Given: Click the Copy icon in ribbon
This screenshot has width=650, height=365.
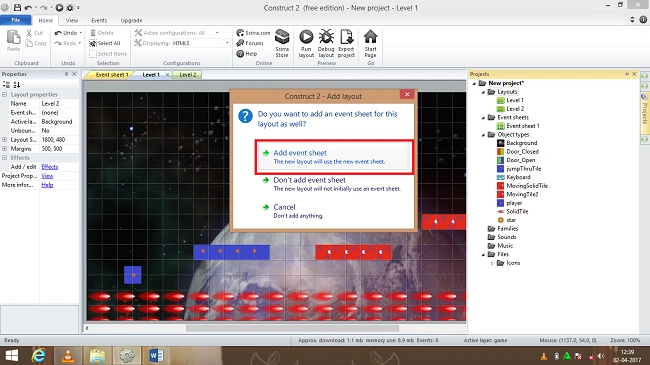Looking at the screenshot, I should (29, 43).
